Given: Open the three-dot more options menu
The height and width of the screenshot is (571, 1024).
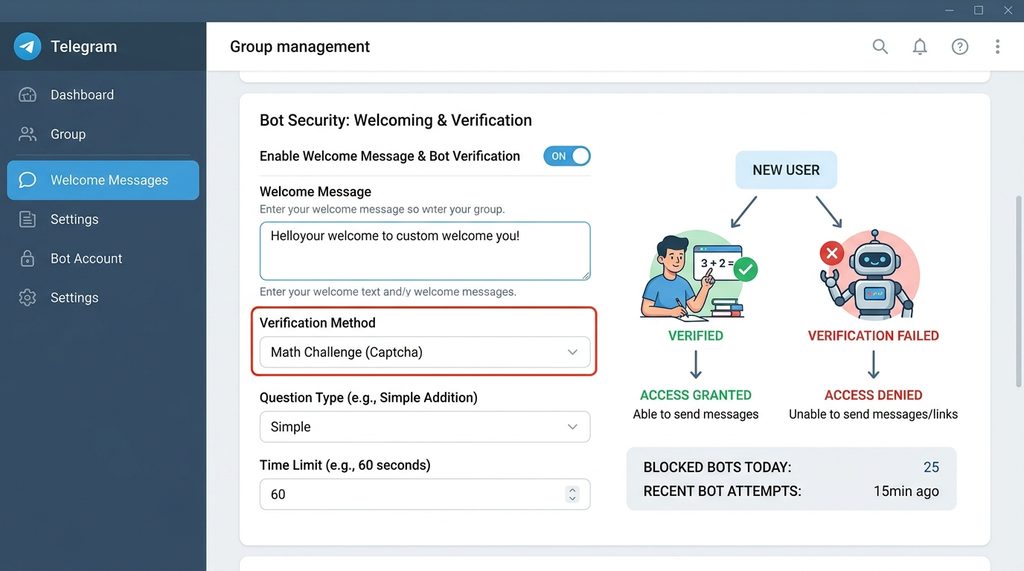Looking at the screenshot, I should point(997,47).
